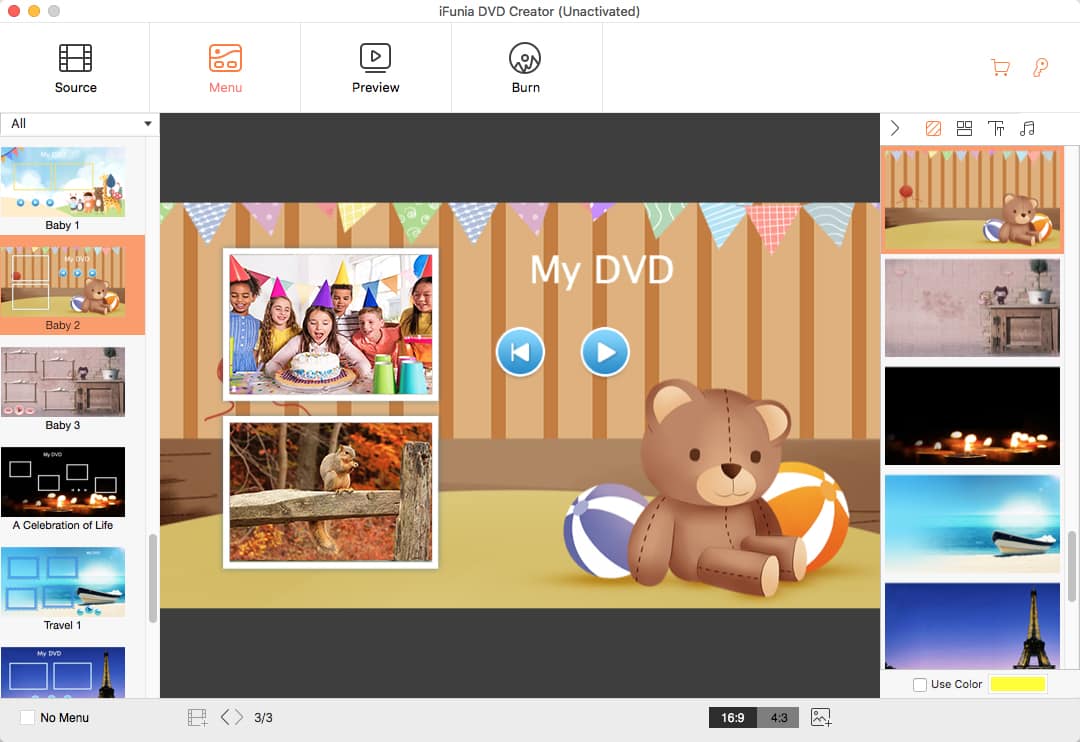Collapse the right panel with chevron arrow
The width and height of the screenshot is (1080, 742).
click(x=895, y=128)
